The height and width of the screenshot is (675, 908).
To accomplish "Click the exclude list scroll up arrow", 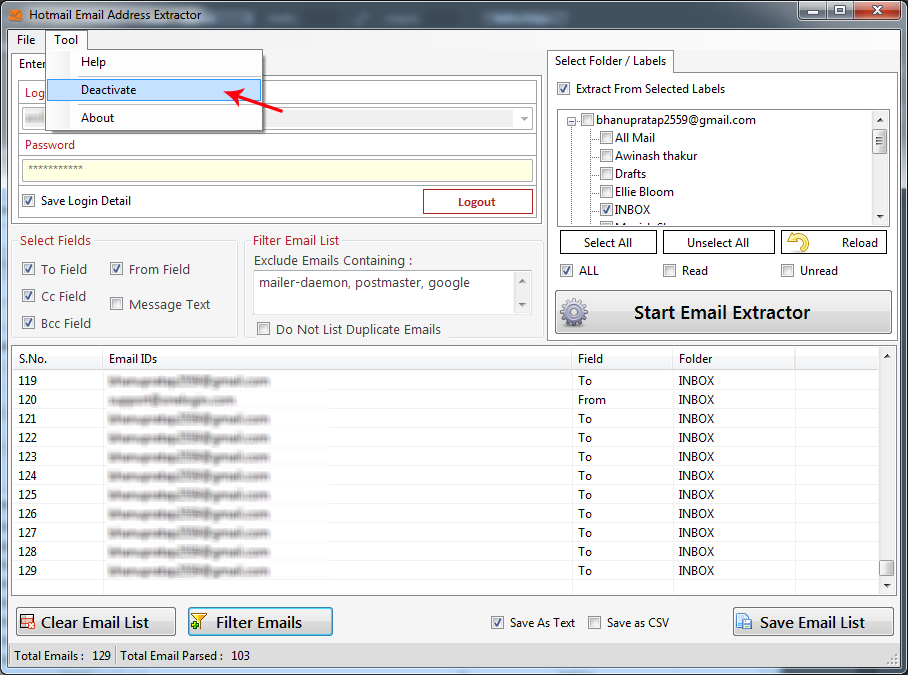I will [x=522, y=281].
